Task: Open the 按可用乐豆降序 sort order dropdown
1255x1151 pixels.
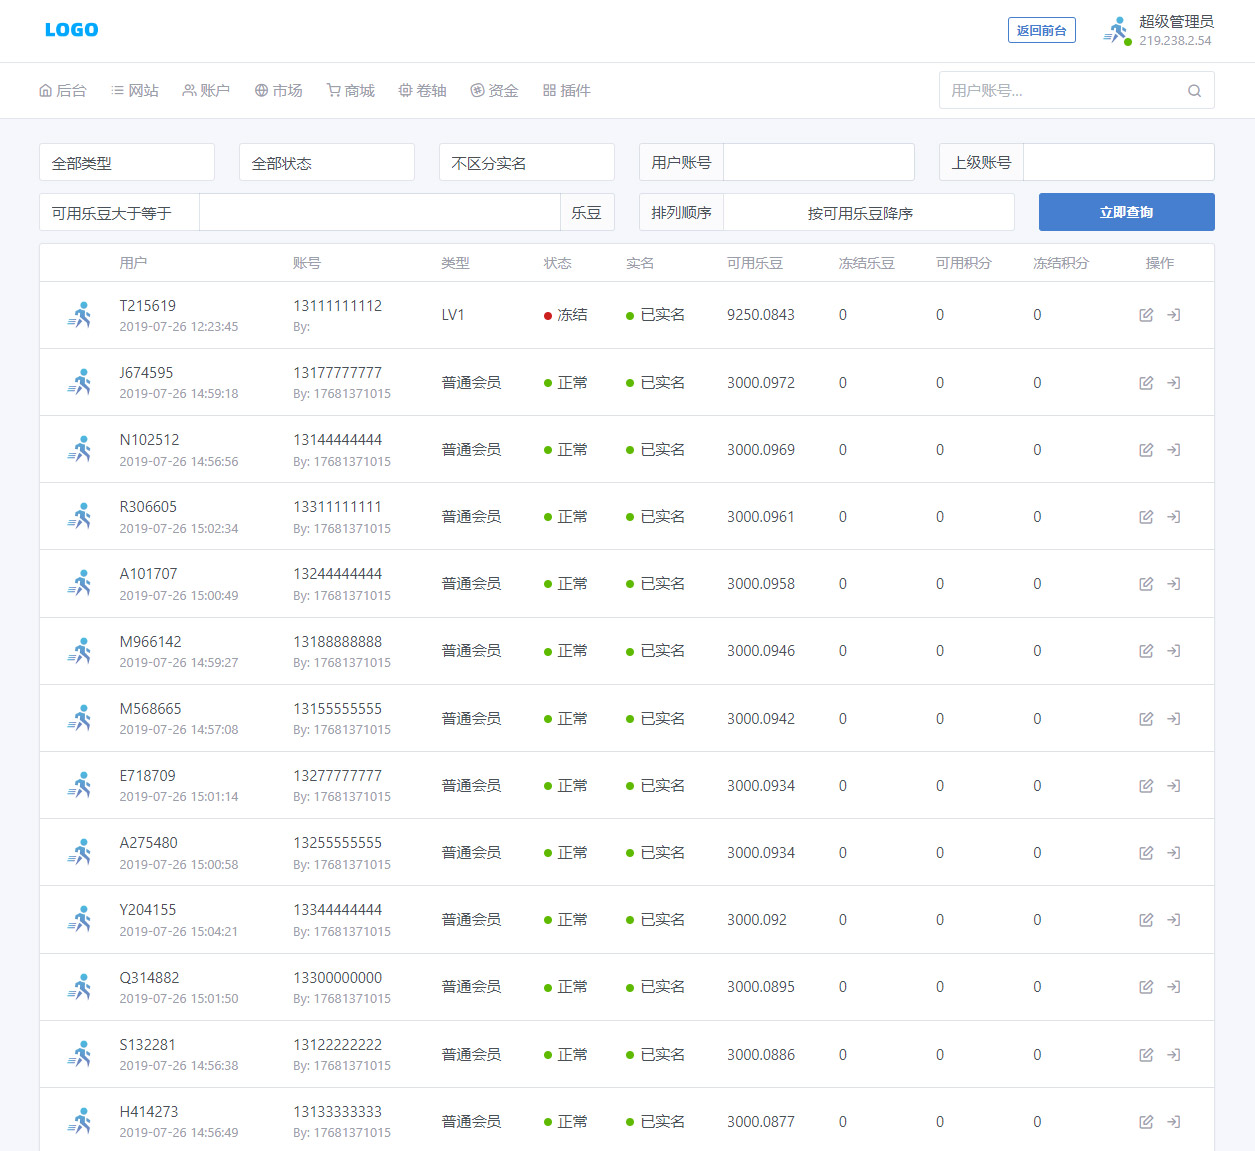Action: (869, 212)
